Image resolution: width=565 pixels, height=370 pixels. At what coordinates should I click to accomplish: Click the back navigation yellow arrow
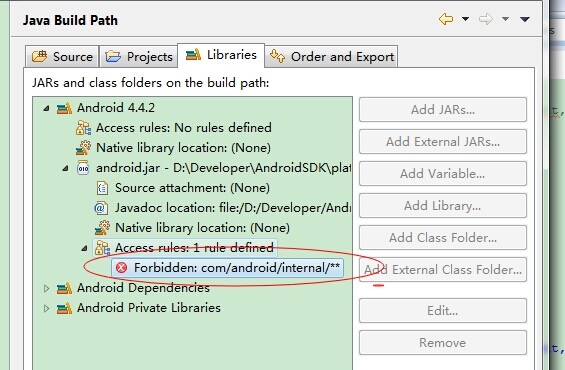(446, 19)
